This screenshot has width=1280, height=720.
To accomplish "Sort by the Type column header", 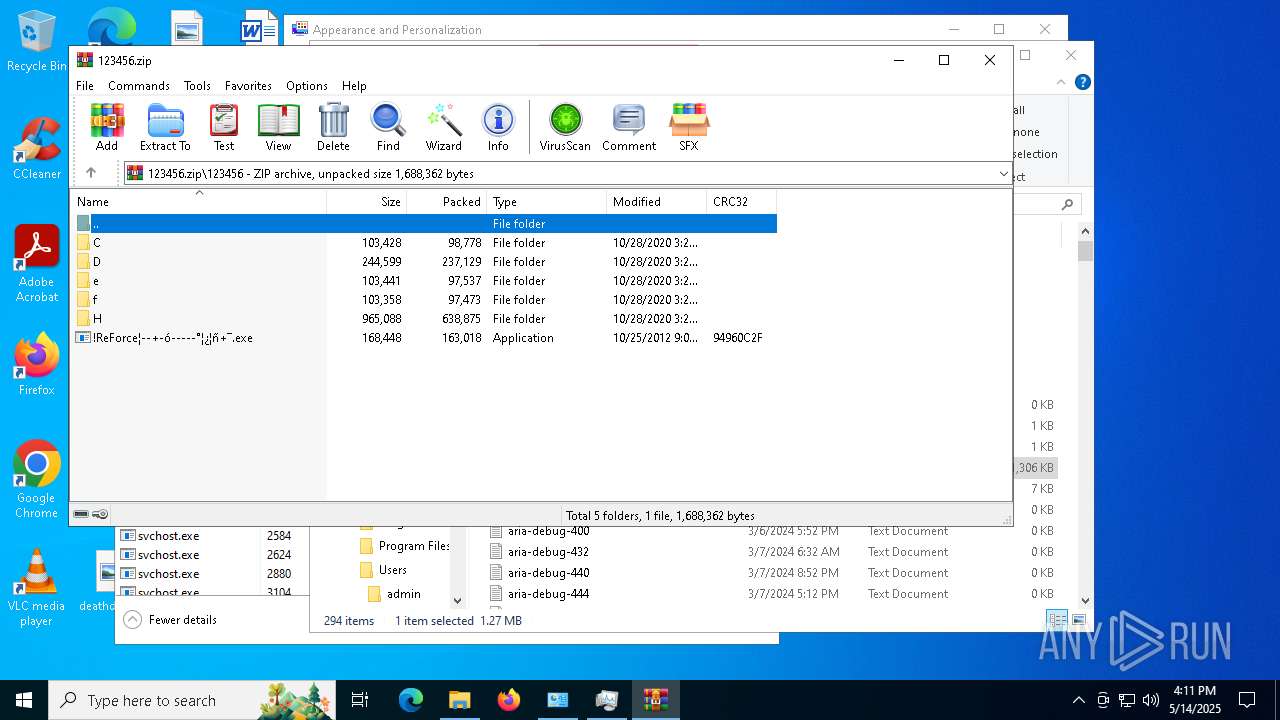I will point(546,202).
